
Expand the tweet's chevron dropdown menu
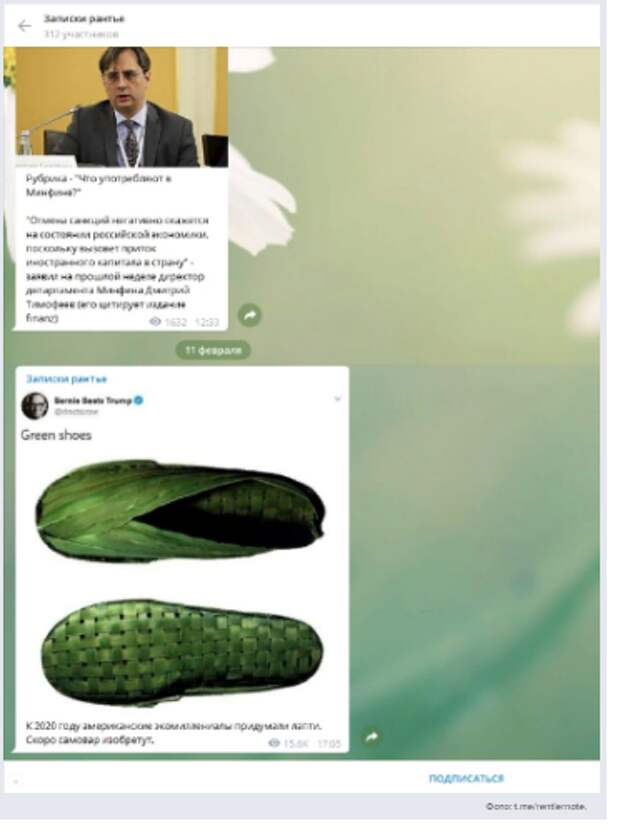[x=337, y=399]
